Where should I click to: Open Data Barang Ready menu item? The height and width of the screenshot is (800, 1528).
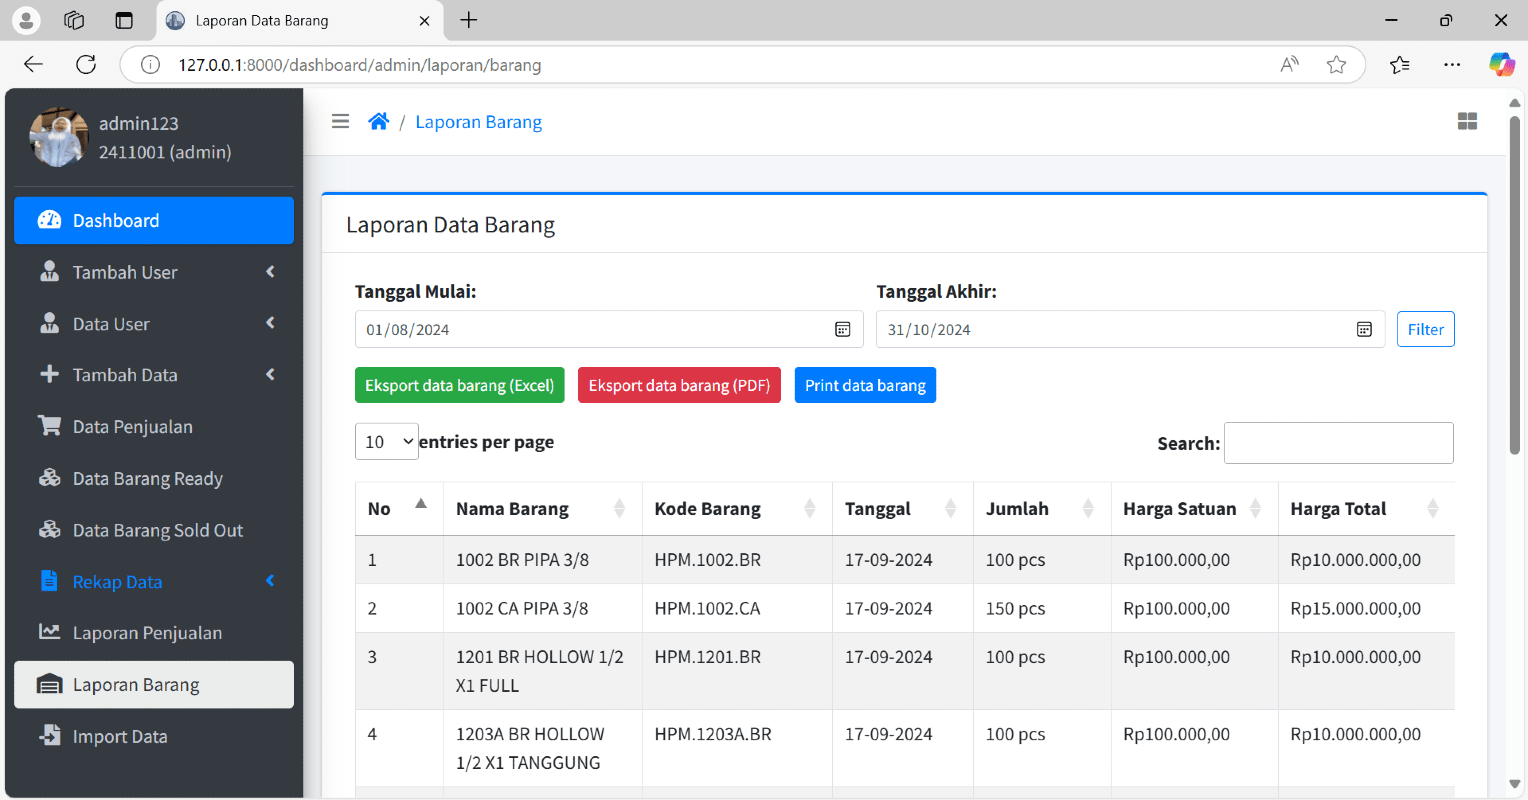tap(154, 478)
